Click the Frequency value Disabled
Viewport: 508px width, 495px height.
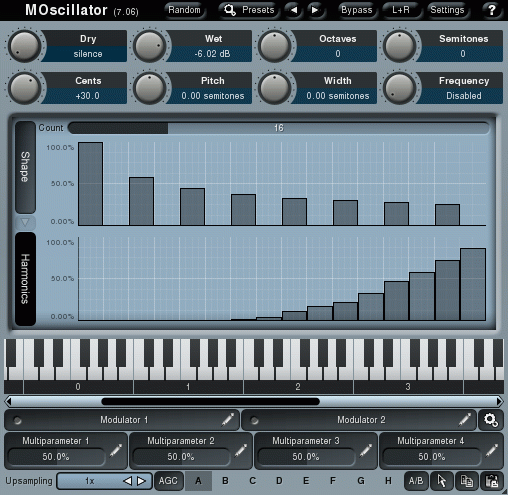pyautogui.click(x=463, y=96)
